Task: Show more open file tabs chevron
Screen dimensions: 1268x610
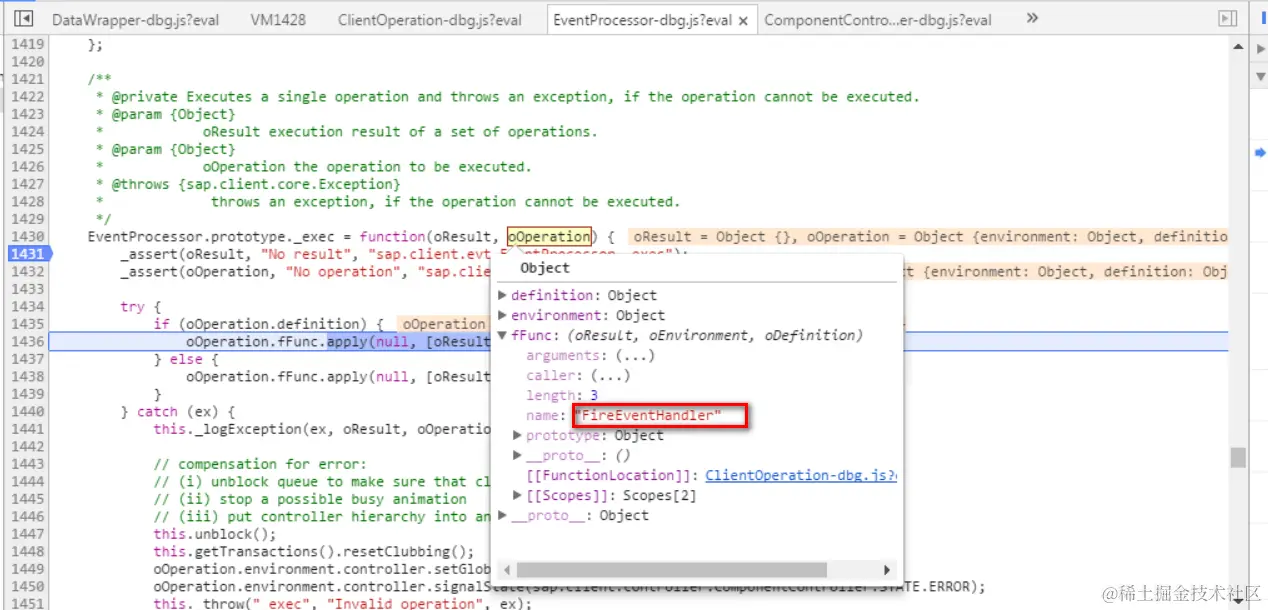Action: tap(1032, 18)
